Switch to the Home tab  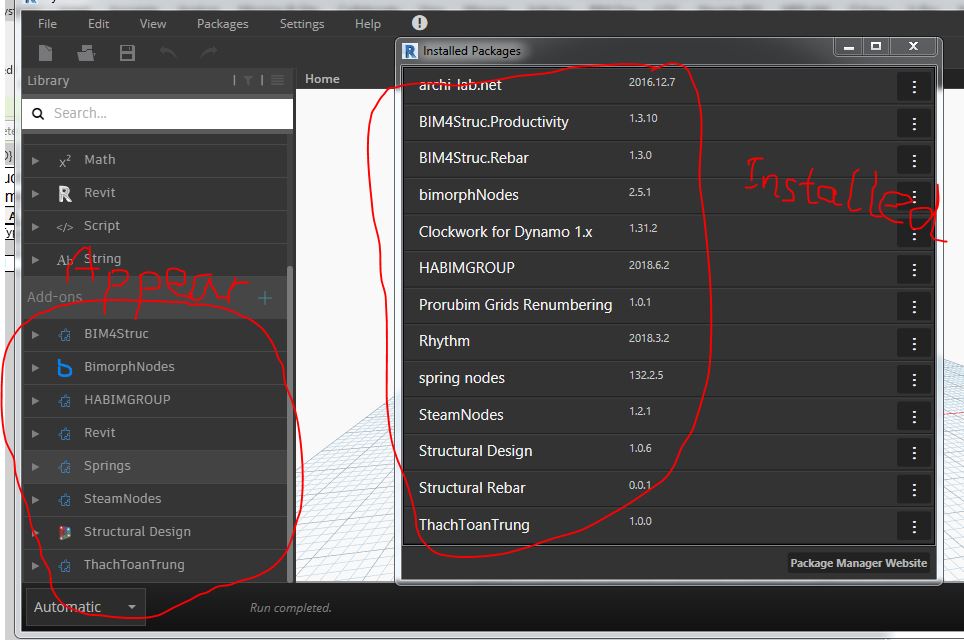[322, 79]
